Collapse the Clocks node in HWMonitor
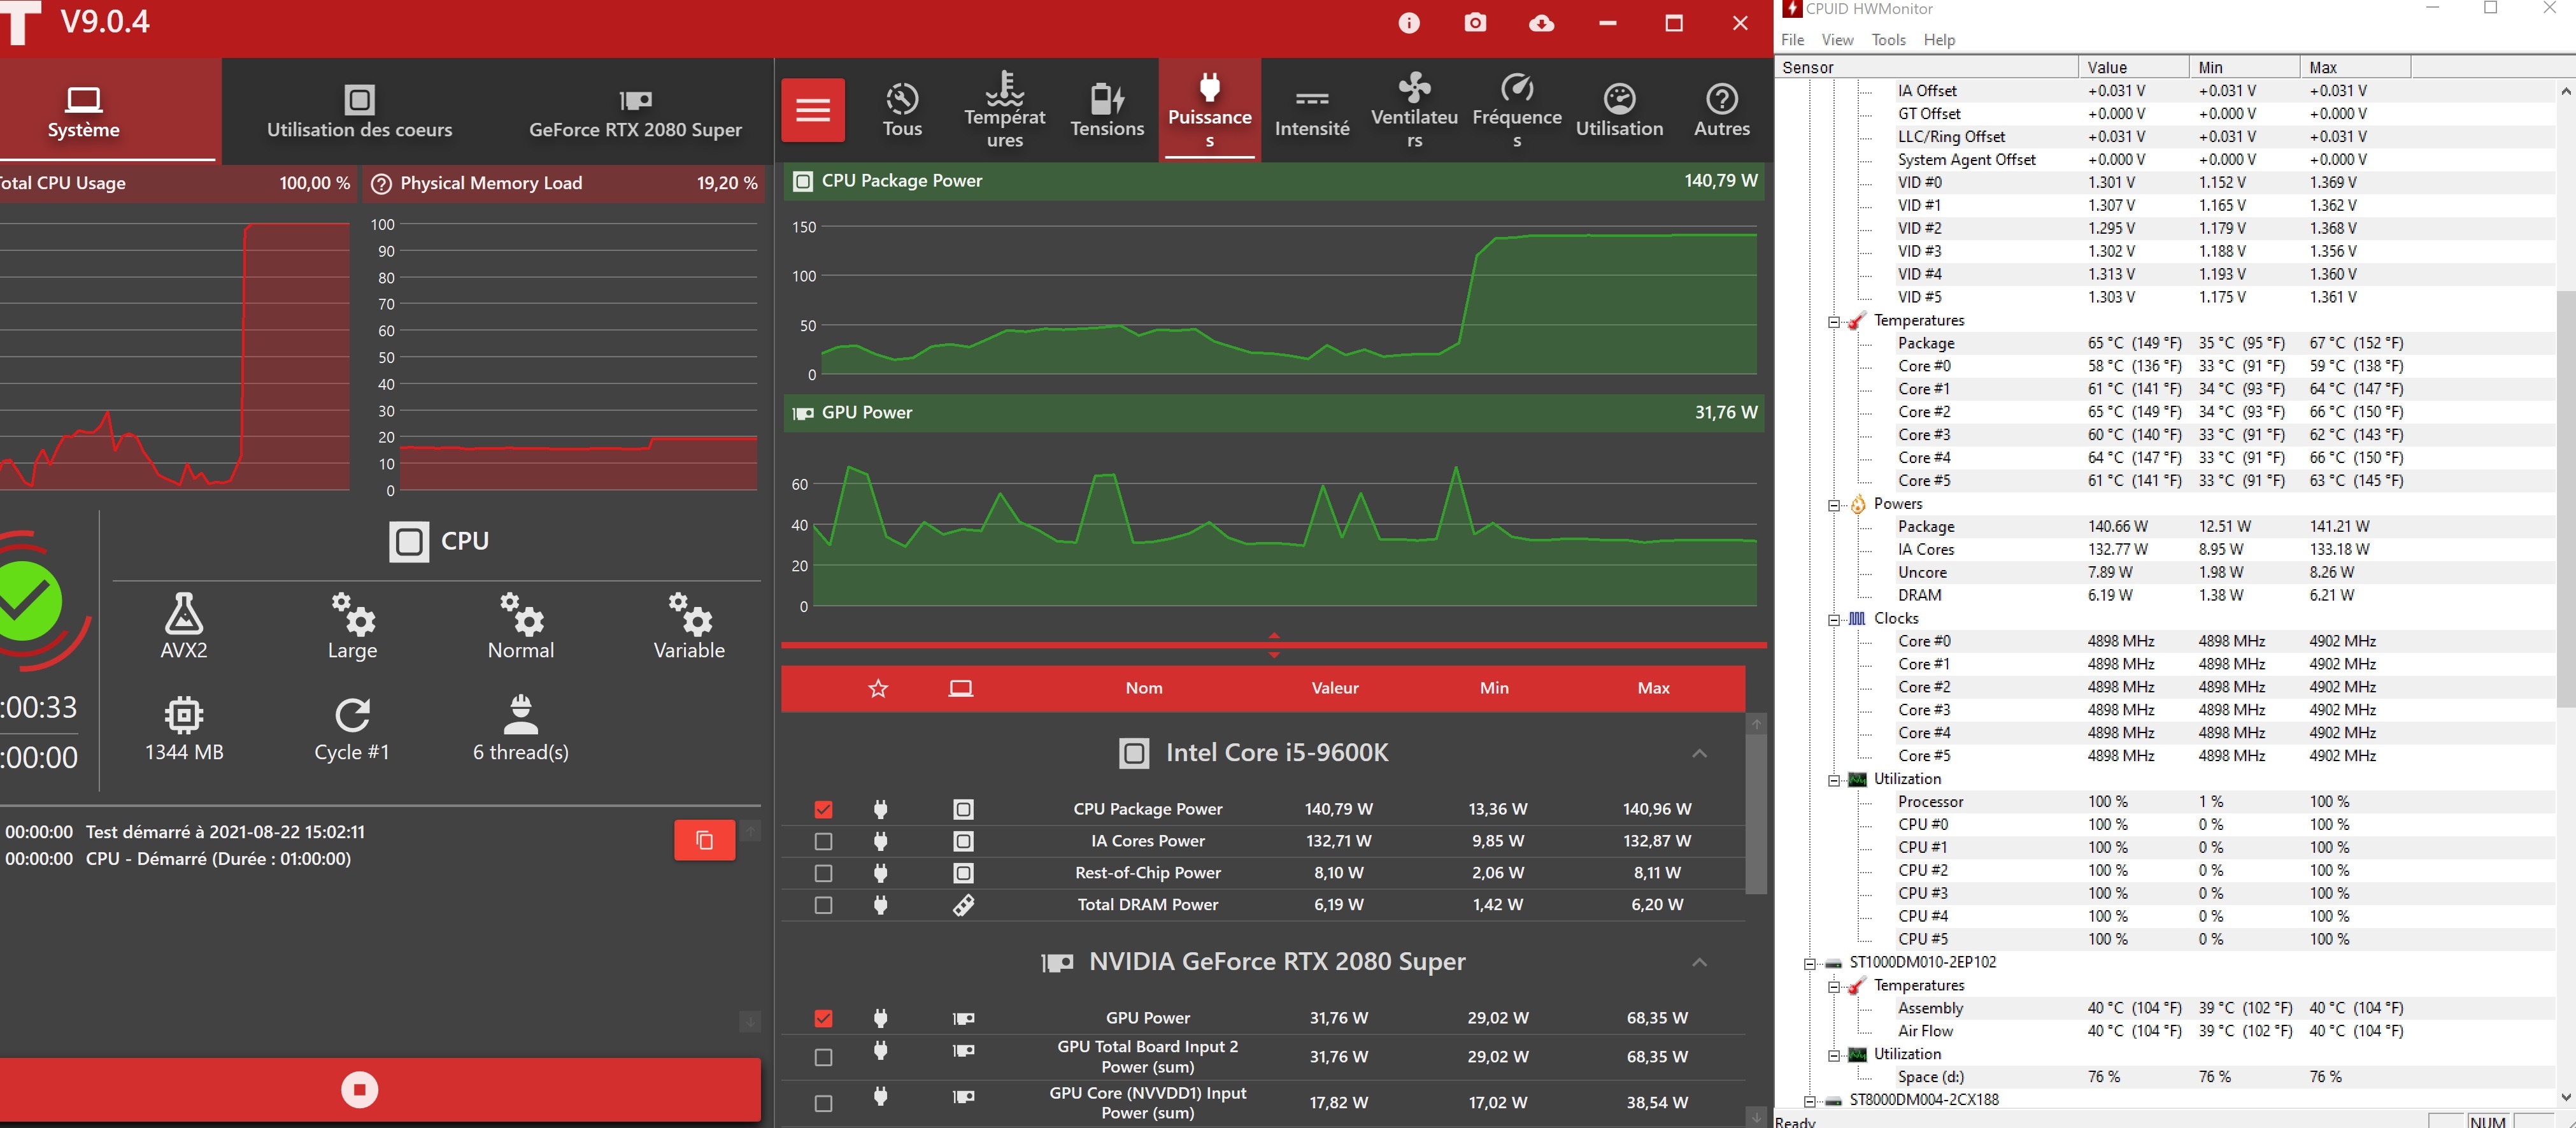Screen dimensions: 2576x1128 click(1833, 620)
